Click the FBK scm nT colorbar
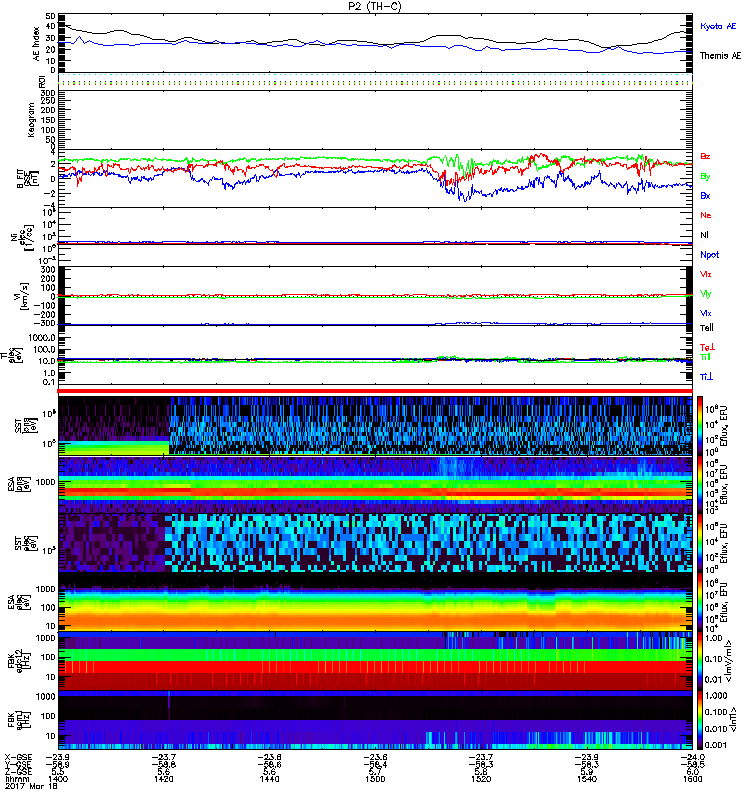This screenshot has width=750, height=800. tap(700, 720)
